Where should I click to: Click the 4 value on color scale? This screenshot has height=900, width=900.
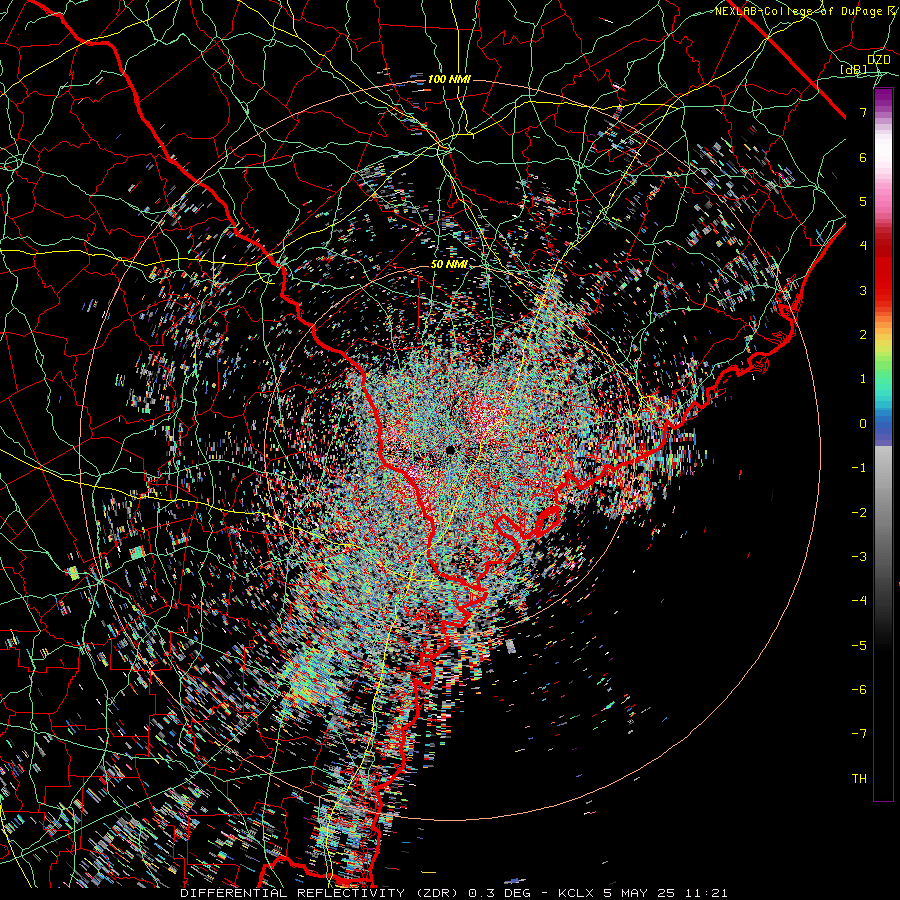863,246
